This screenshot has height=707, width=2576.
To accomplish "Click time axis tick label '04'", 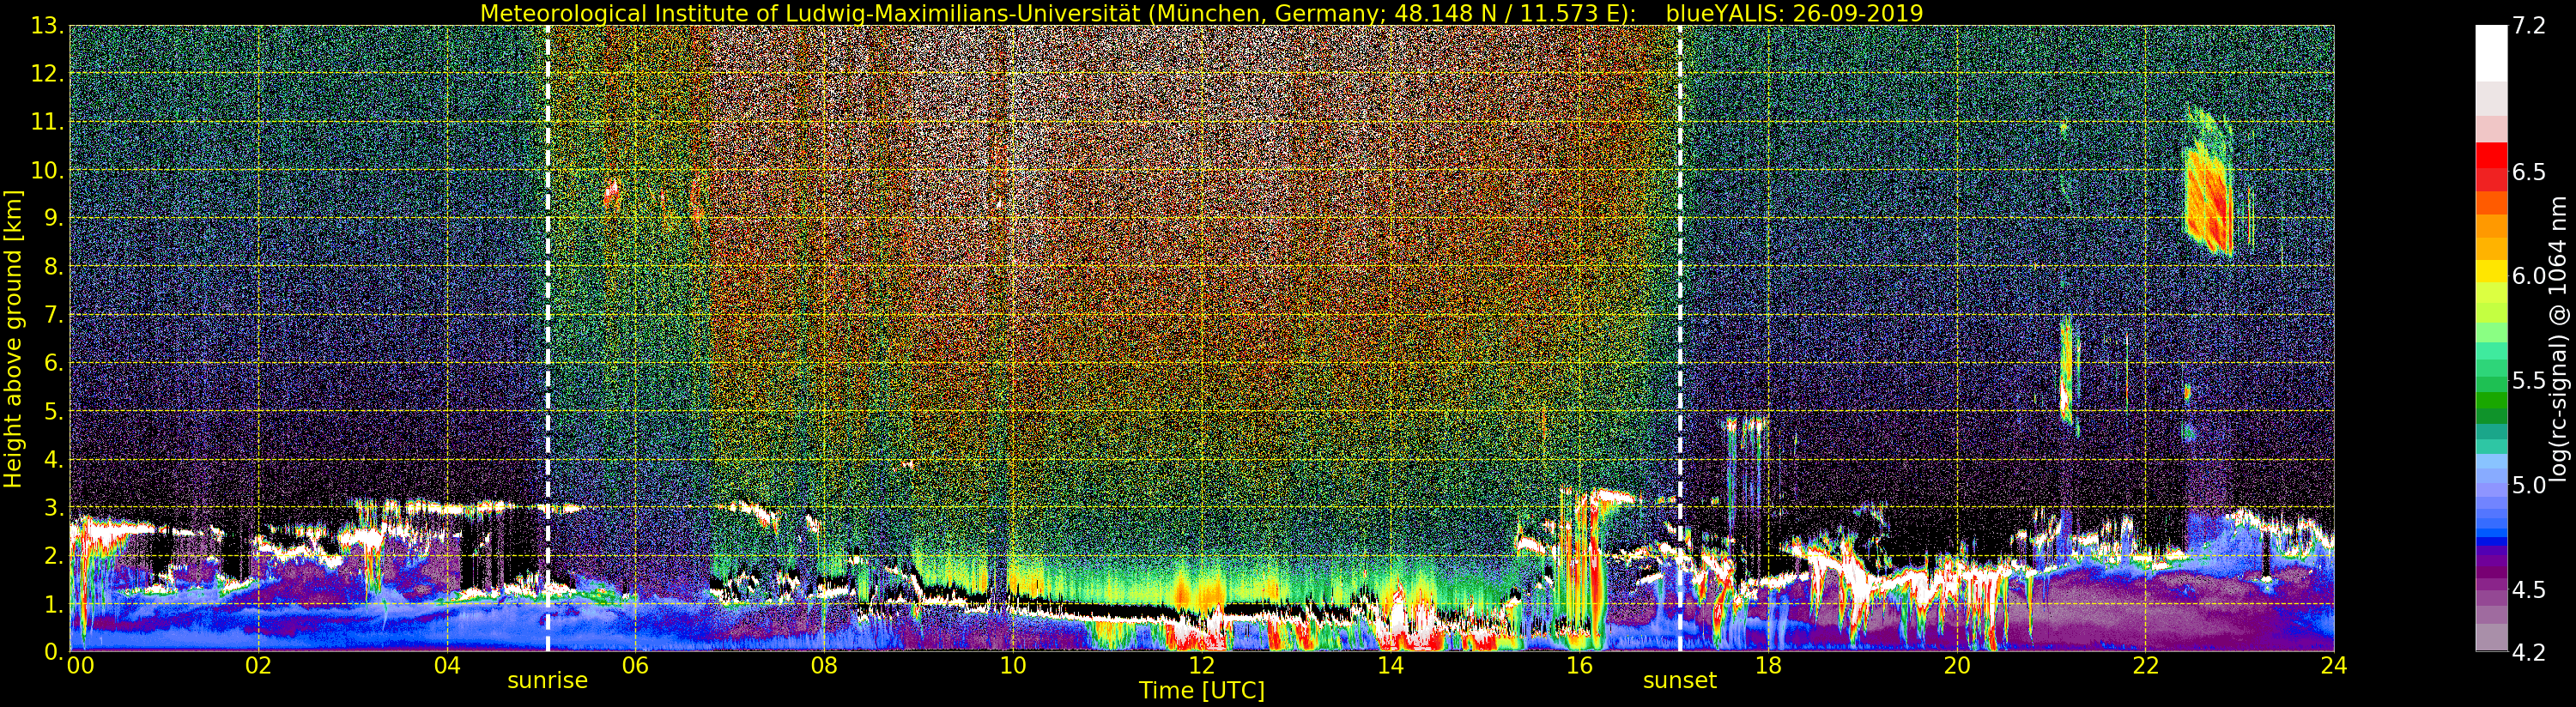I will [x=447, y=665].
